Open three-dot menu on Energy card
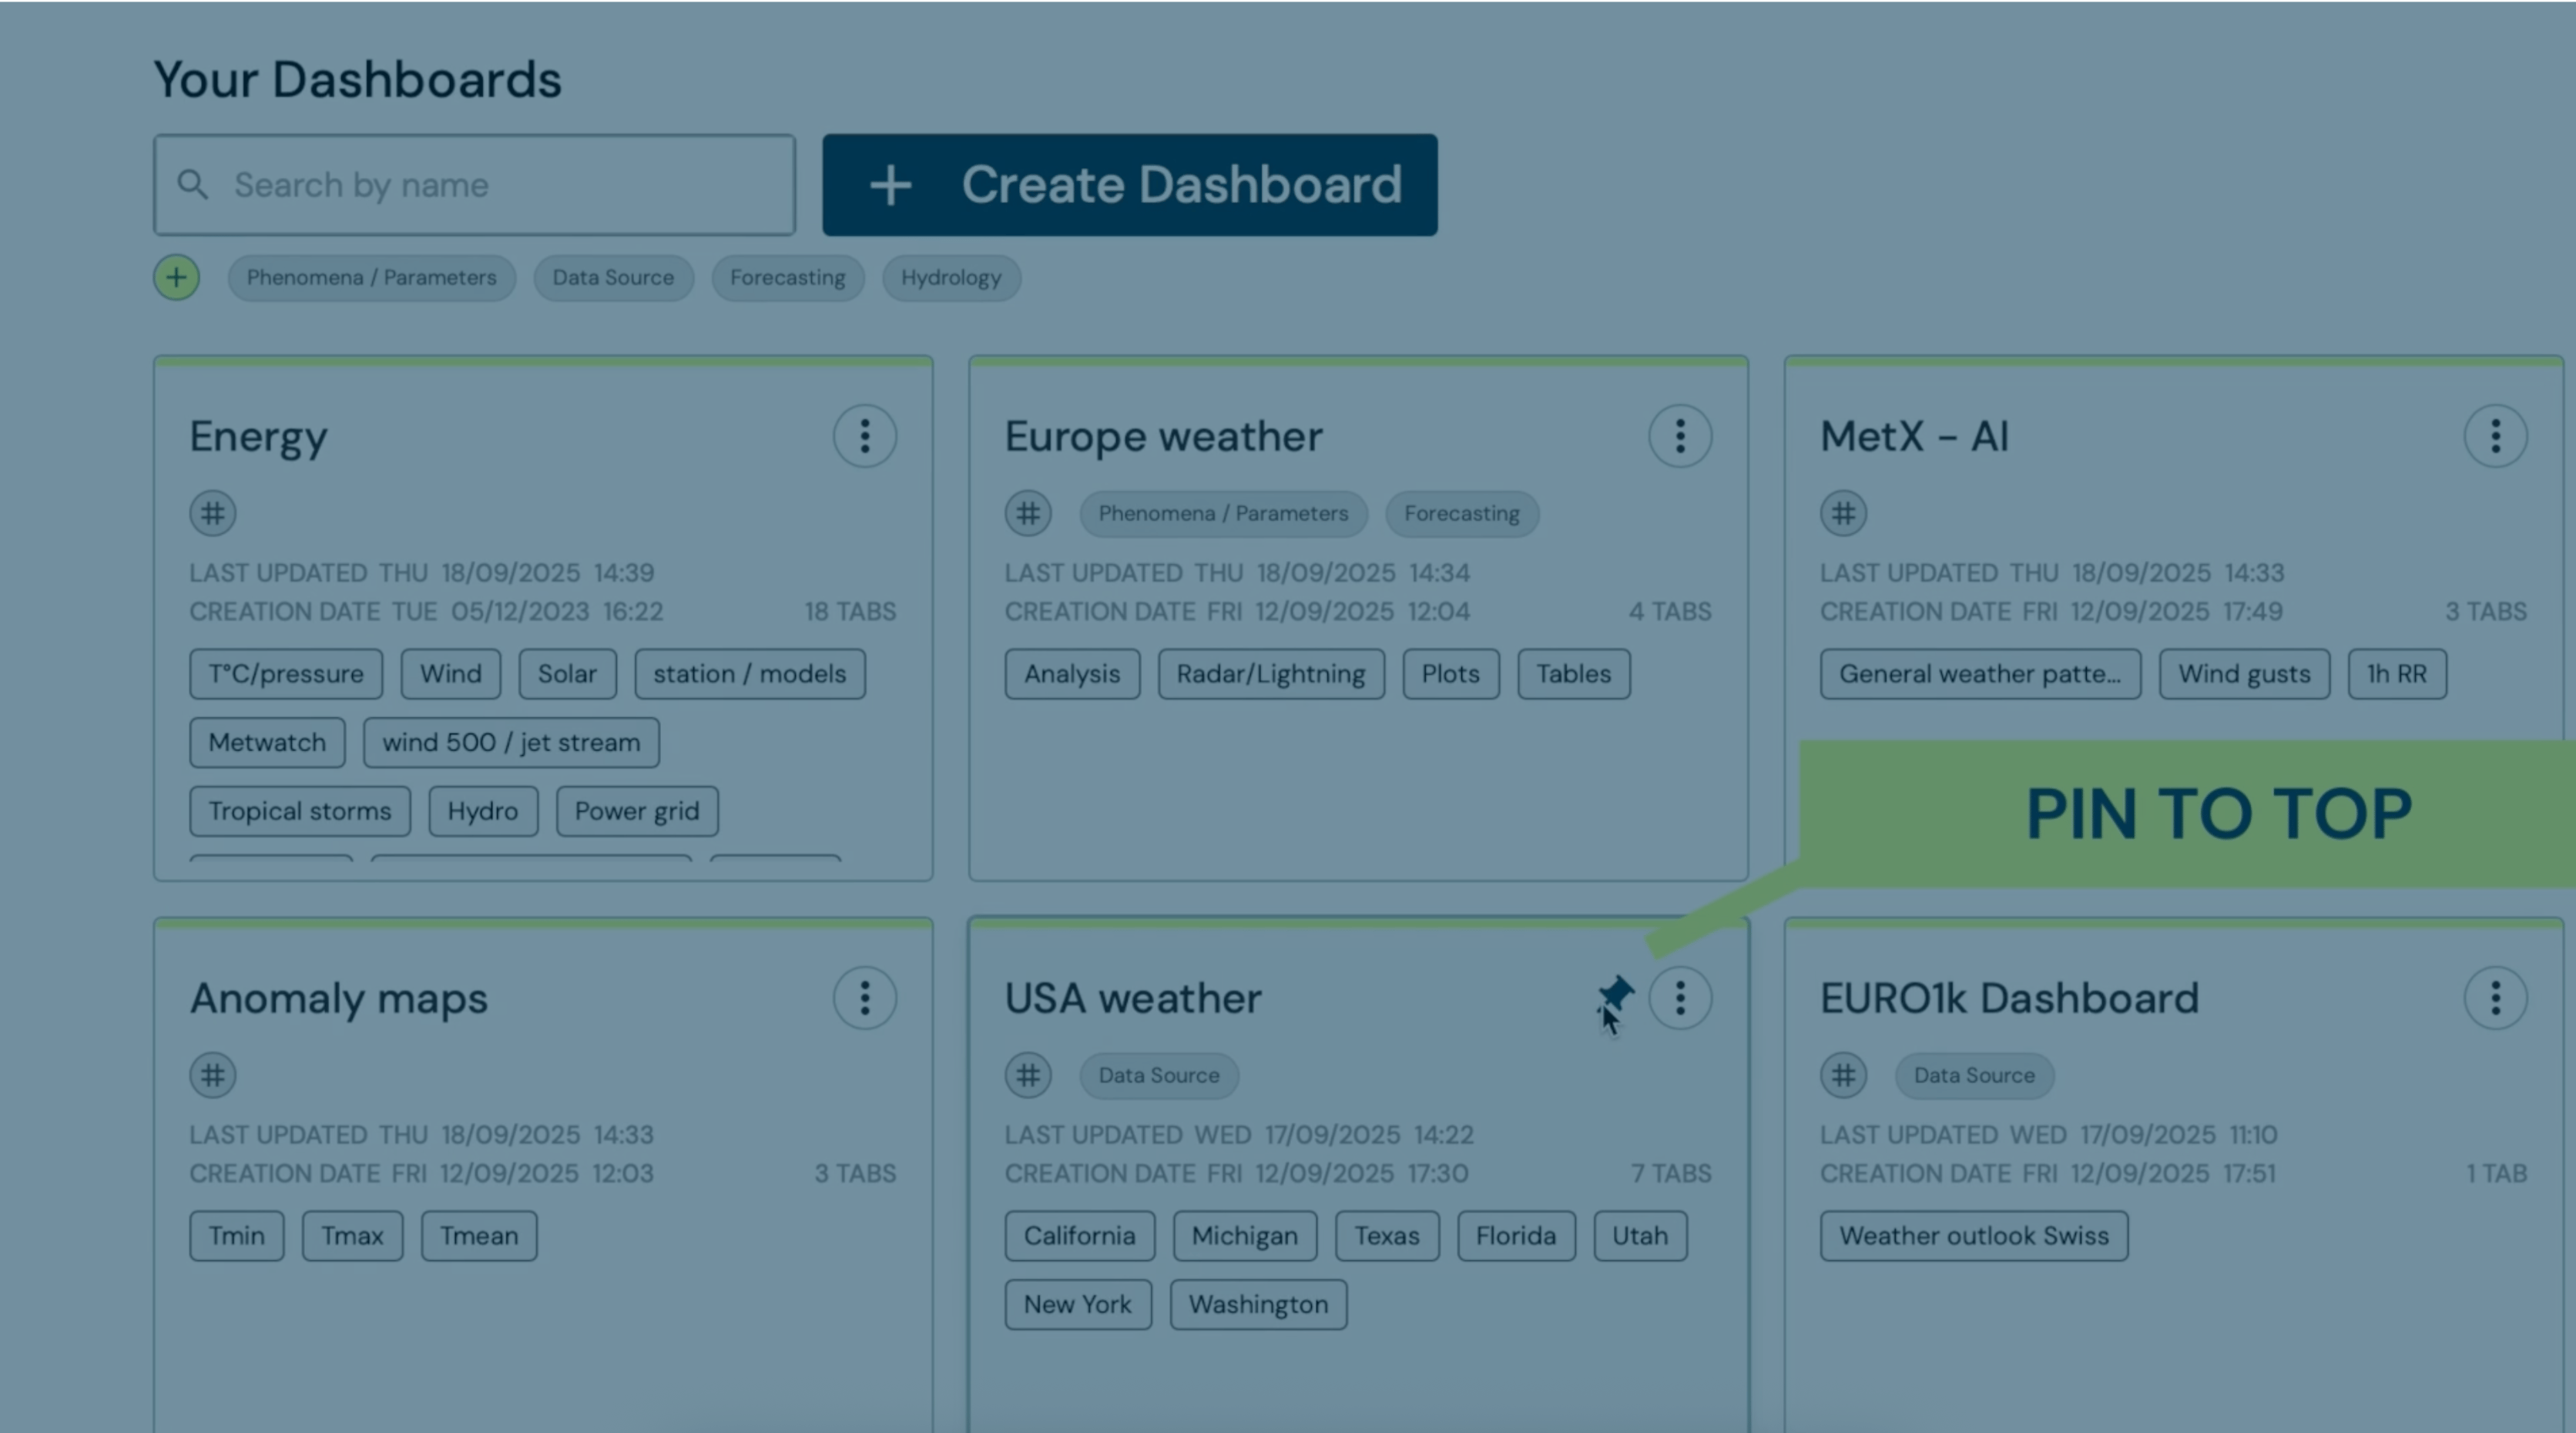This screenshot has width=2576, height=1433. click(864, 436)
